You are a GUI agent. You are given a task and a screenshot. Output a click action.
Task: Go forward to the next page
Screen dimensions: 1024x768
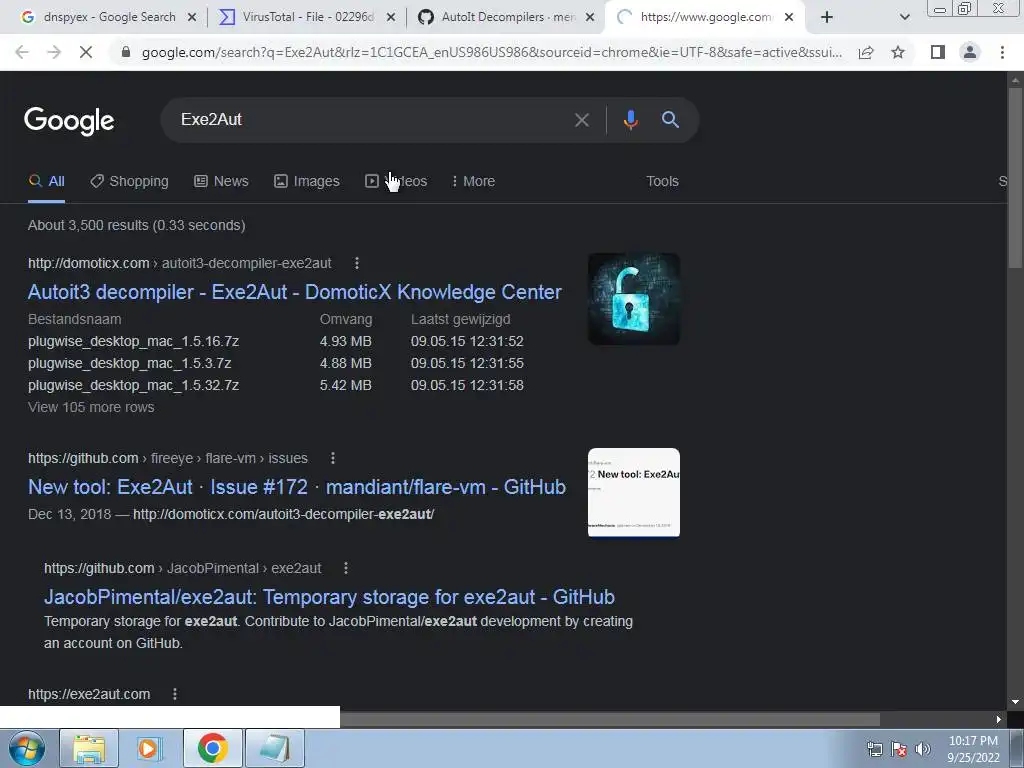54,52
